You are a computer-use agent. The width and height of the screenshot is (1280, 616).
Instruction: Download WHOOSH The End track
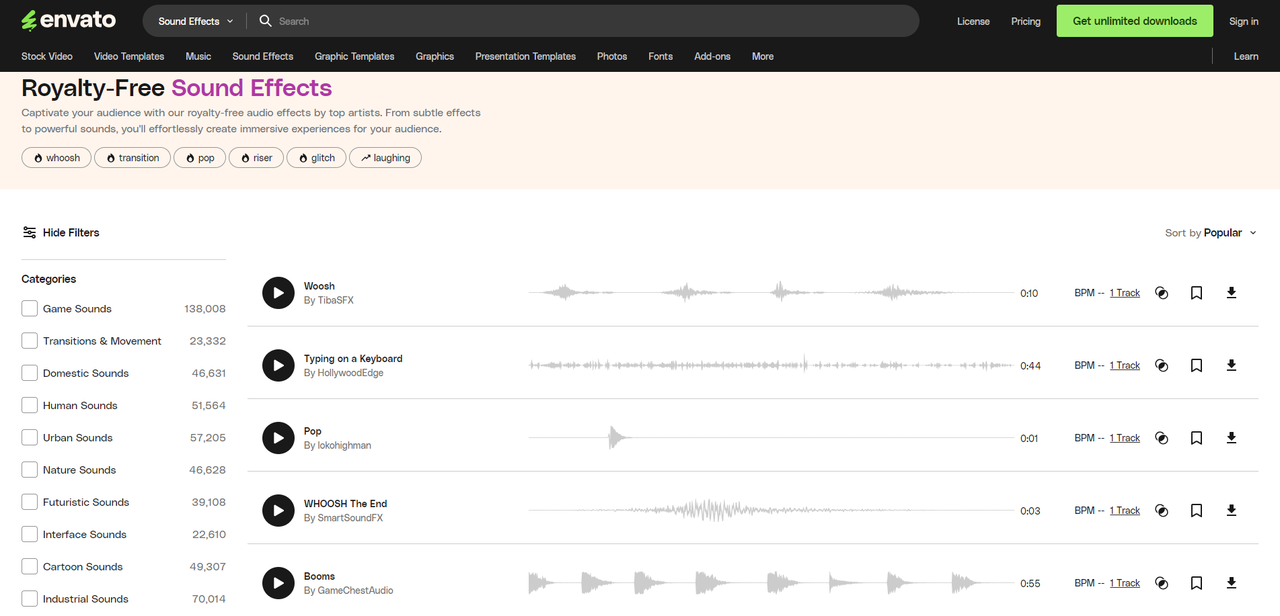(x=1231, y=510)
